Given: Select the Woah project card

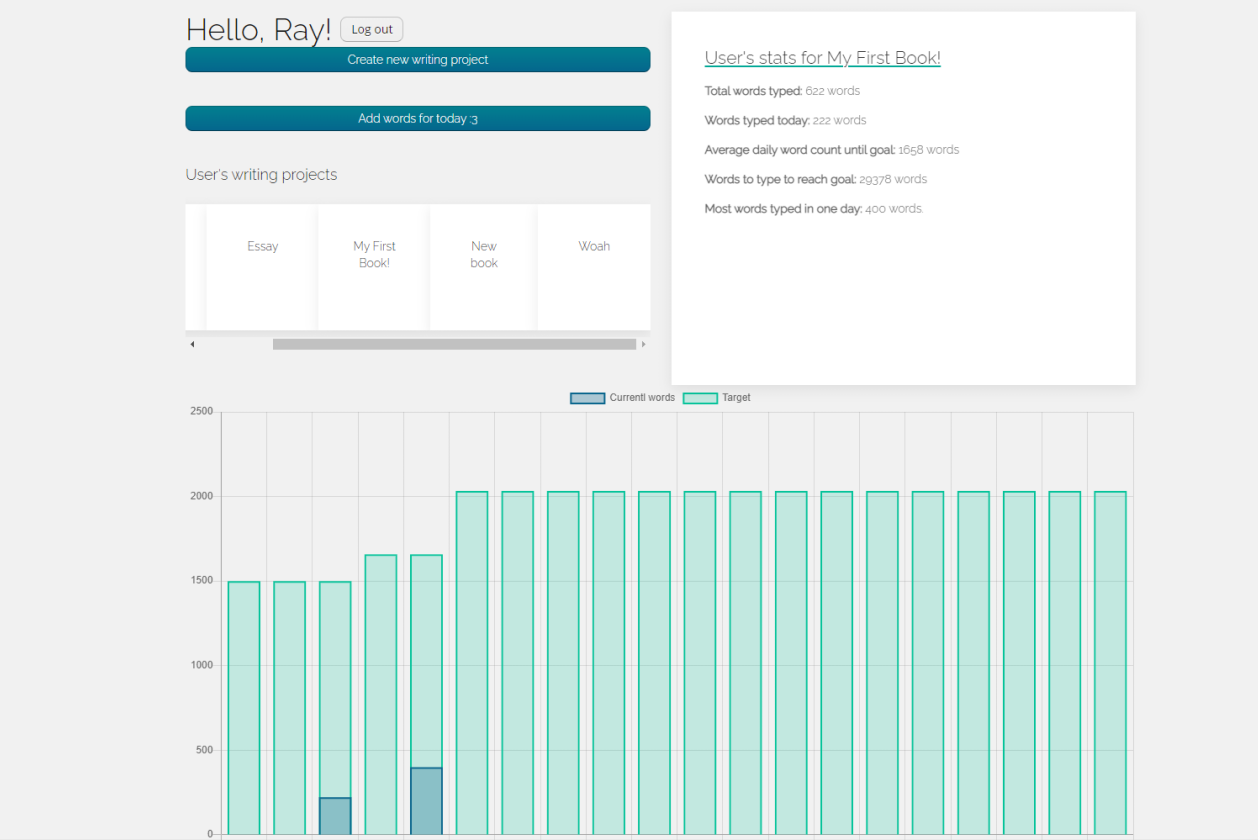Looking at the screenshot, I should (594, 267).
